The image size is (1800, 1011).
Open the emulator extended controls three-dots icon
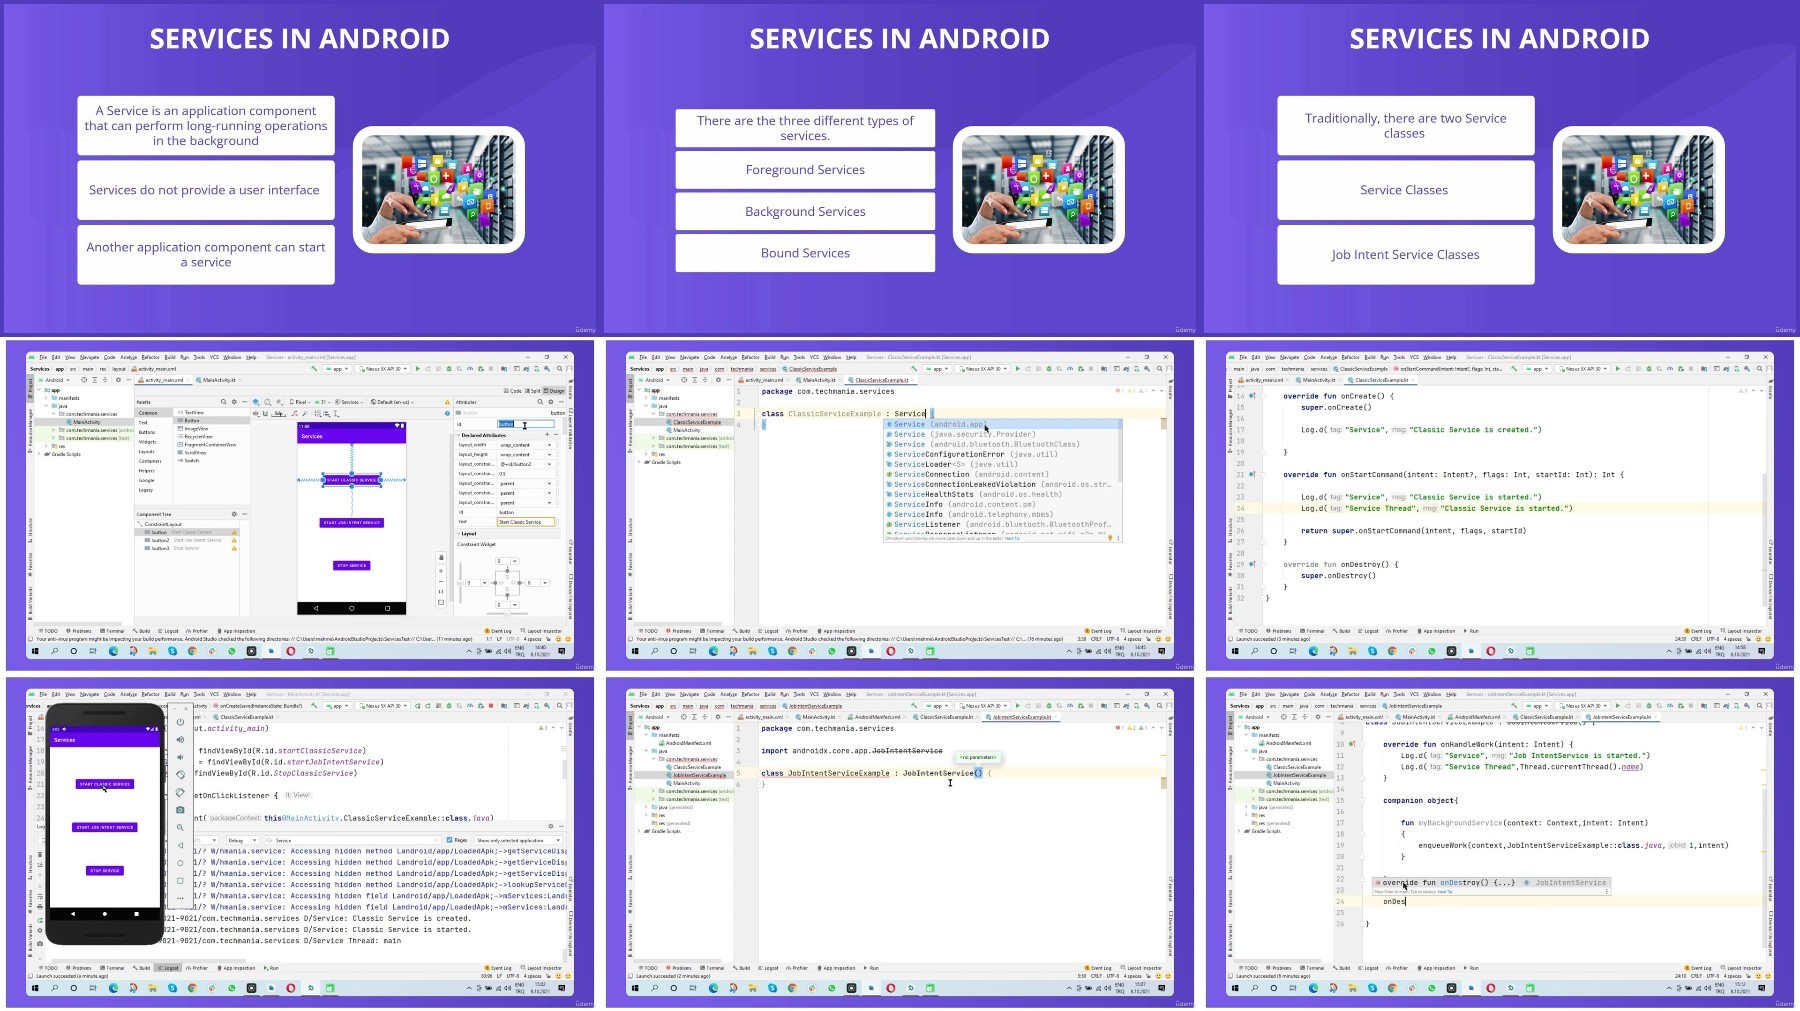coord(180,898)
